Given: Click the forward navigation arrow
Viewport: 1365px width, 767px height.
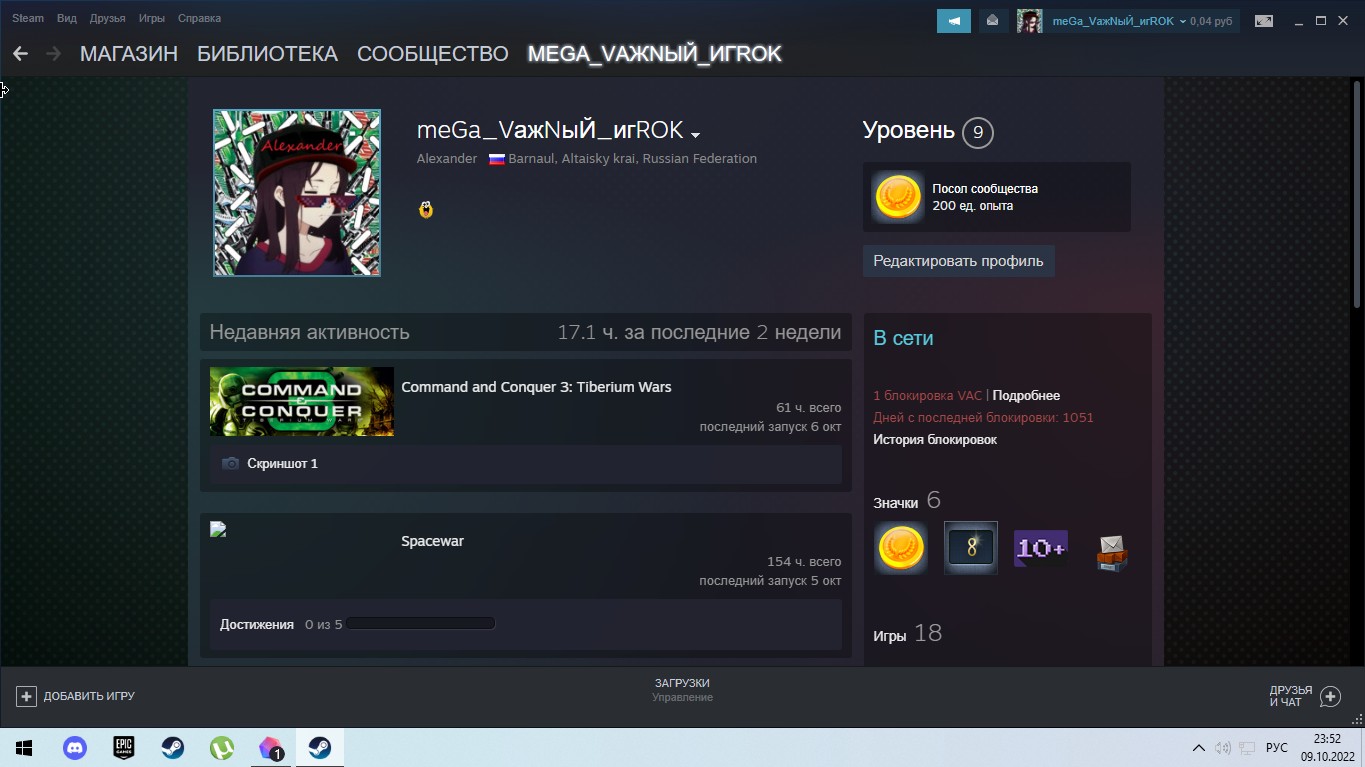Looking at the screenshot, I should click(x=53, y=54).
